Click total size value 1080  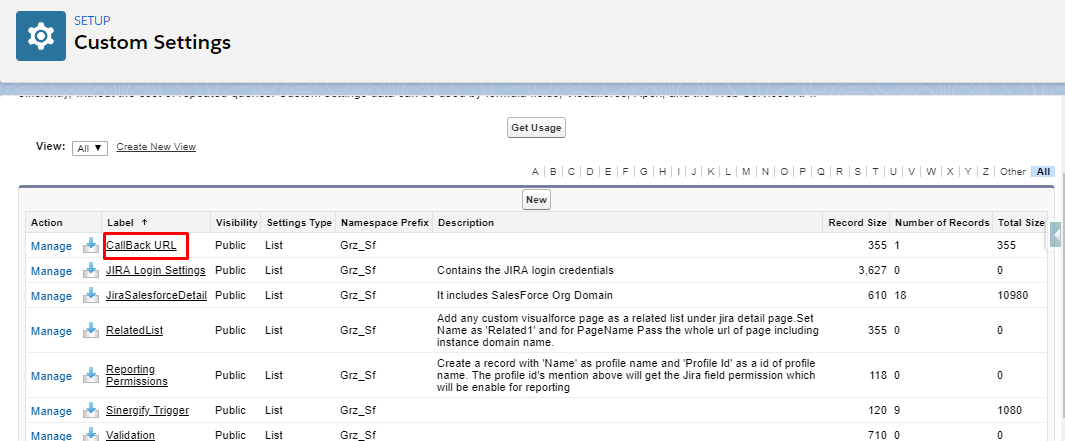point(1009,410)
